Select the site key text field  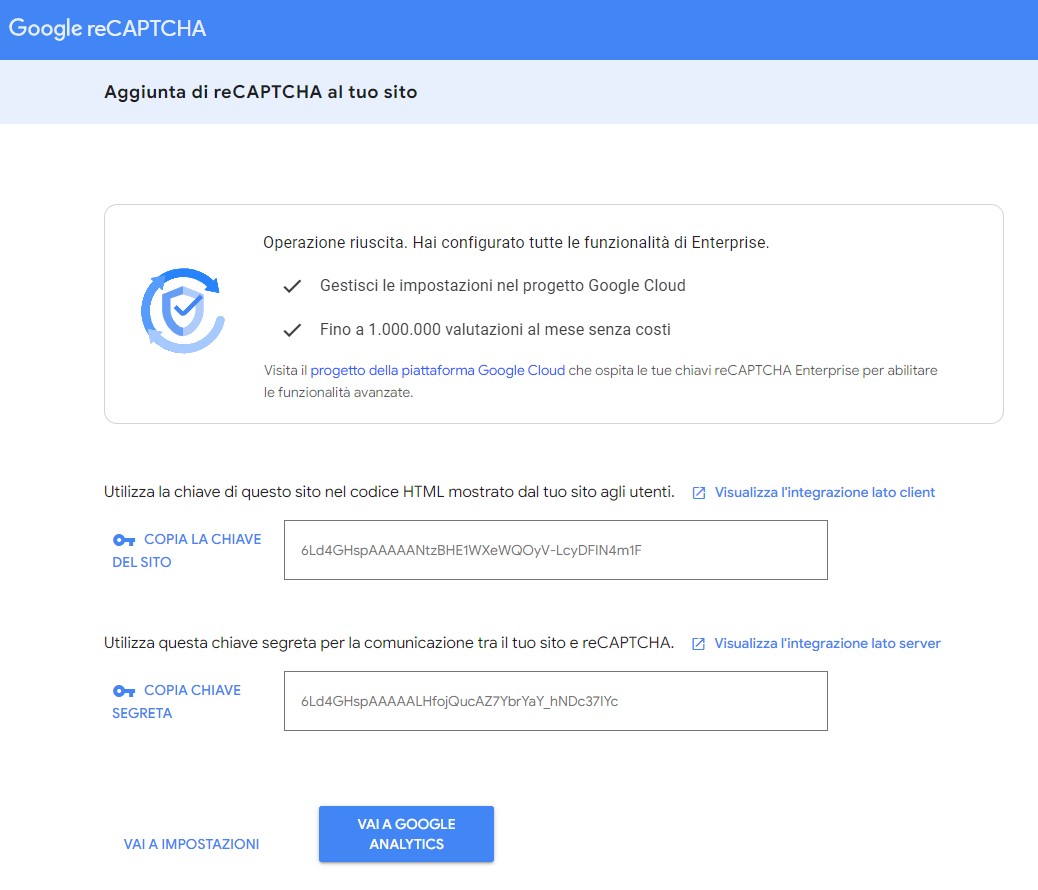tap(555, 549)
